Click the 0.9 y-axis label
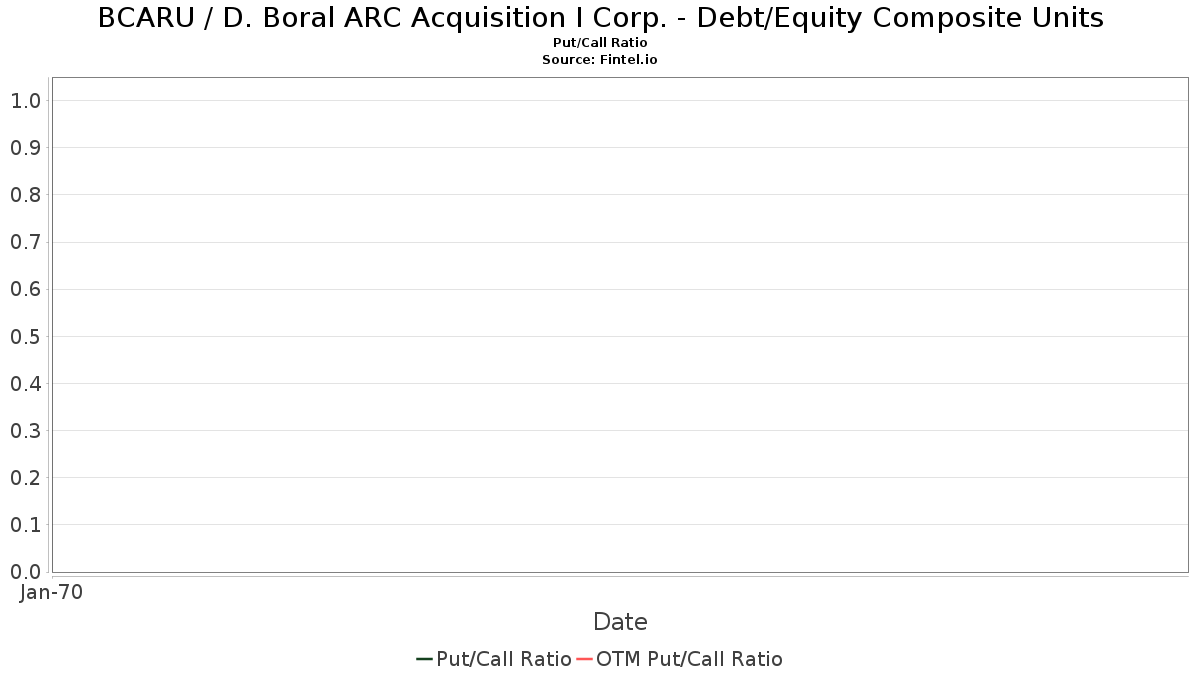The height and width of the screenshot is (675, 1200). [x=25, y=148]
